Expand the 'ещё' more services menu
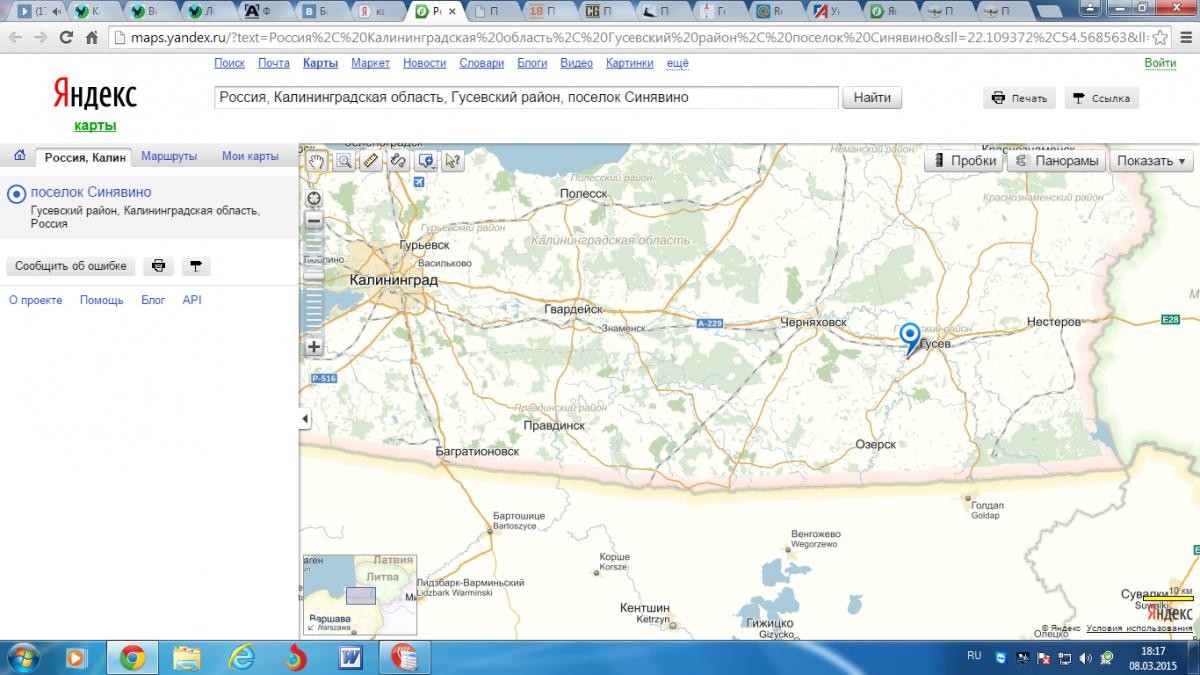Image resolution: width=1200 pixels, height=675 pixels. pos(677,63)
